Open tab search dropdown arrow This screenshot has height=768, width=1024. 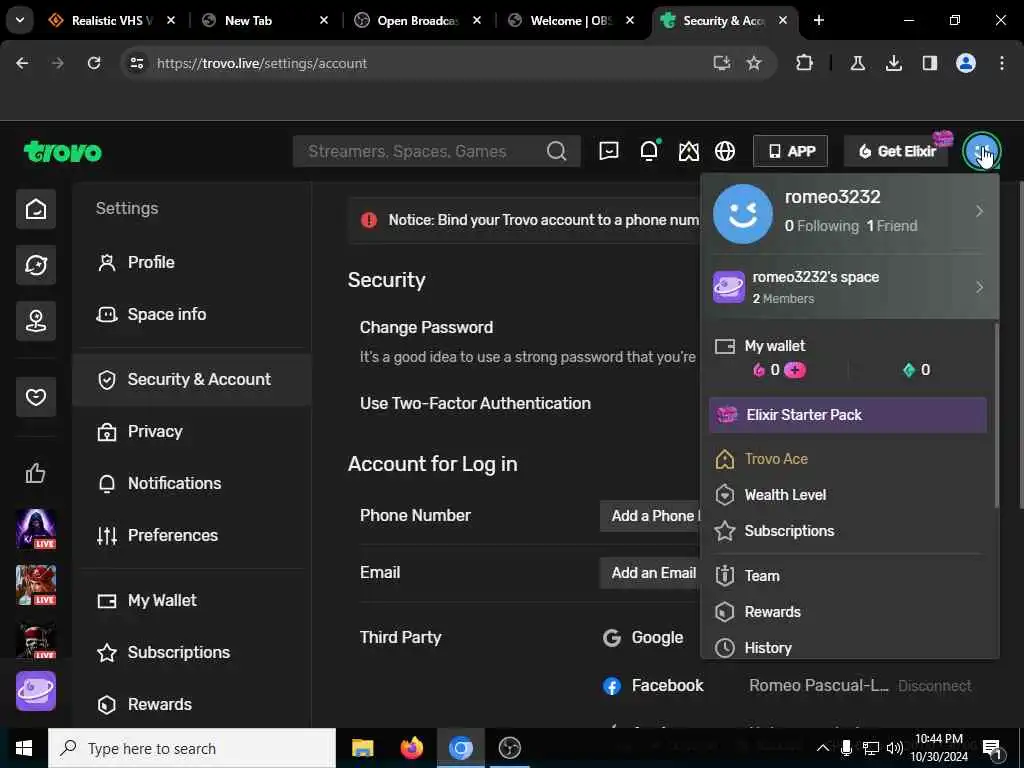click(x=20, y=20)
